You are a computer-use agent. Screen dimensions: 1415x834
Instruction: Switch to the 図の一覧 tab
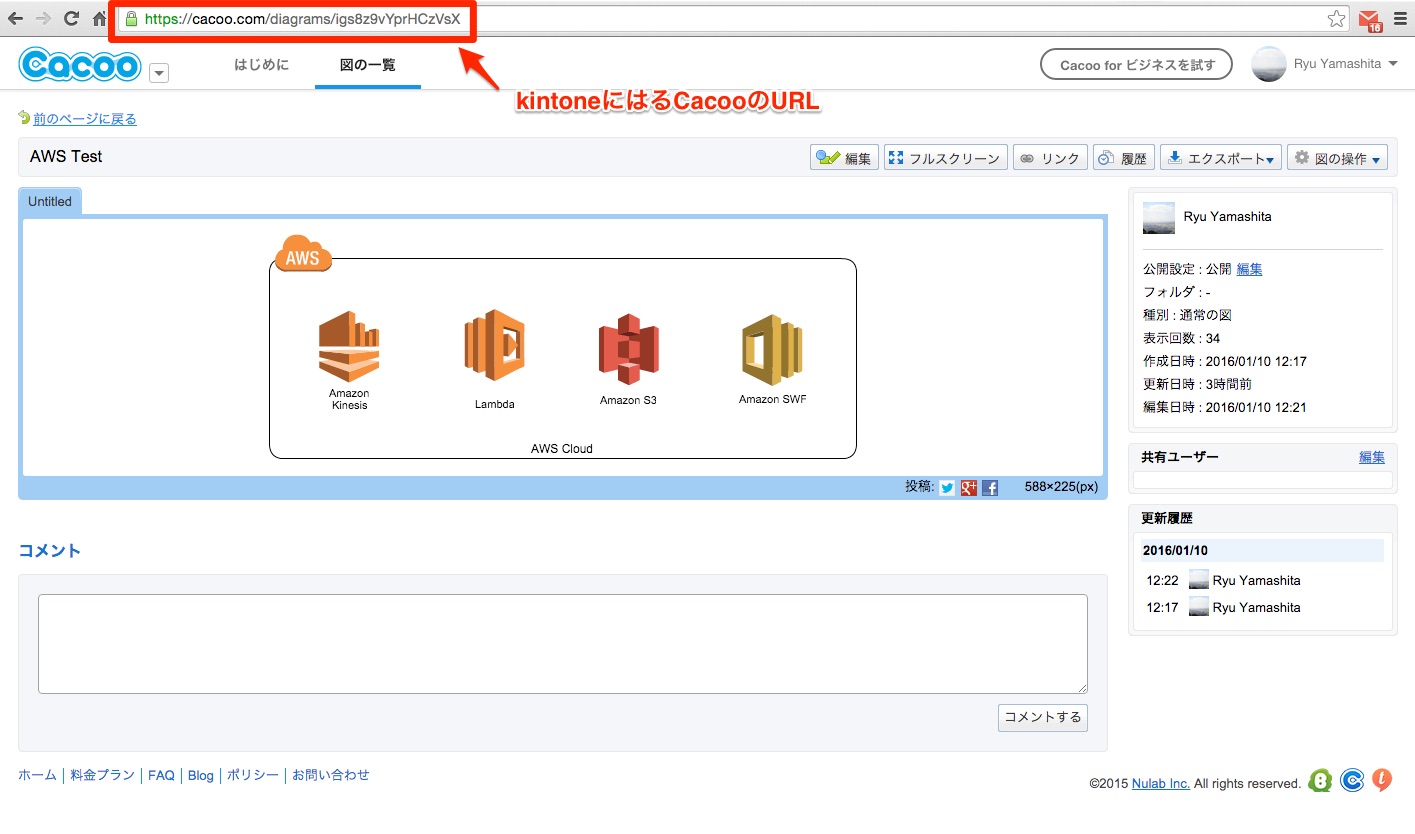pos(368,65)
